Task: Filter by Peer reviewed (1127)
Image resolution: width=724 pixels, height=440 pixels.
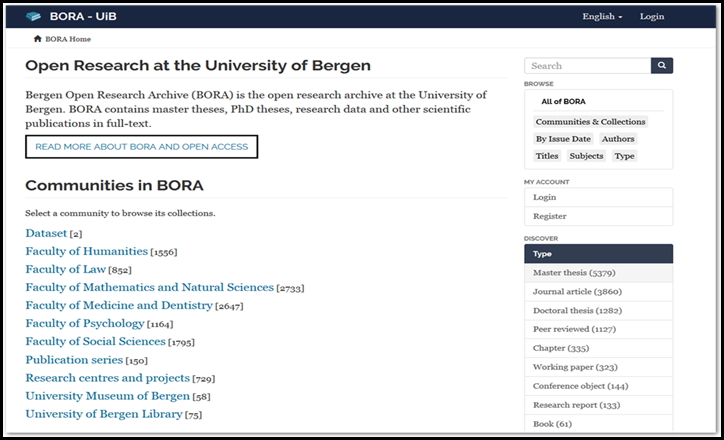Action: [x=598, y=329]
